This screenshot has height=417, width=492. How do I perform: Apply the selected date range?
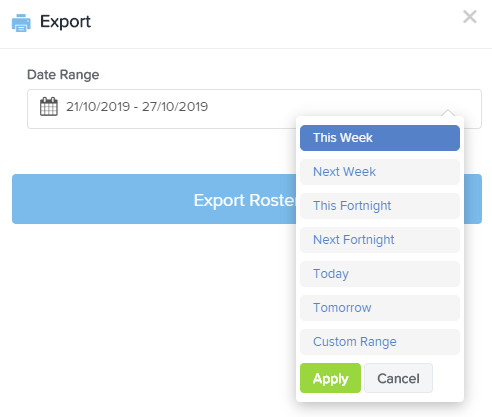click(330, 378)
